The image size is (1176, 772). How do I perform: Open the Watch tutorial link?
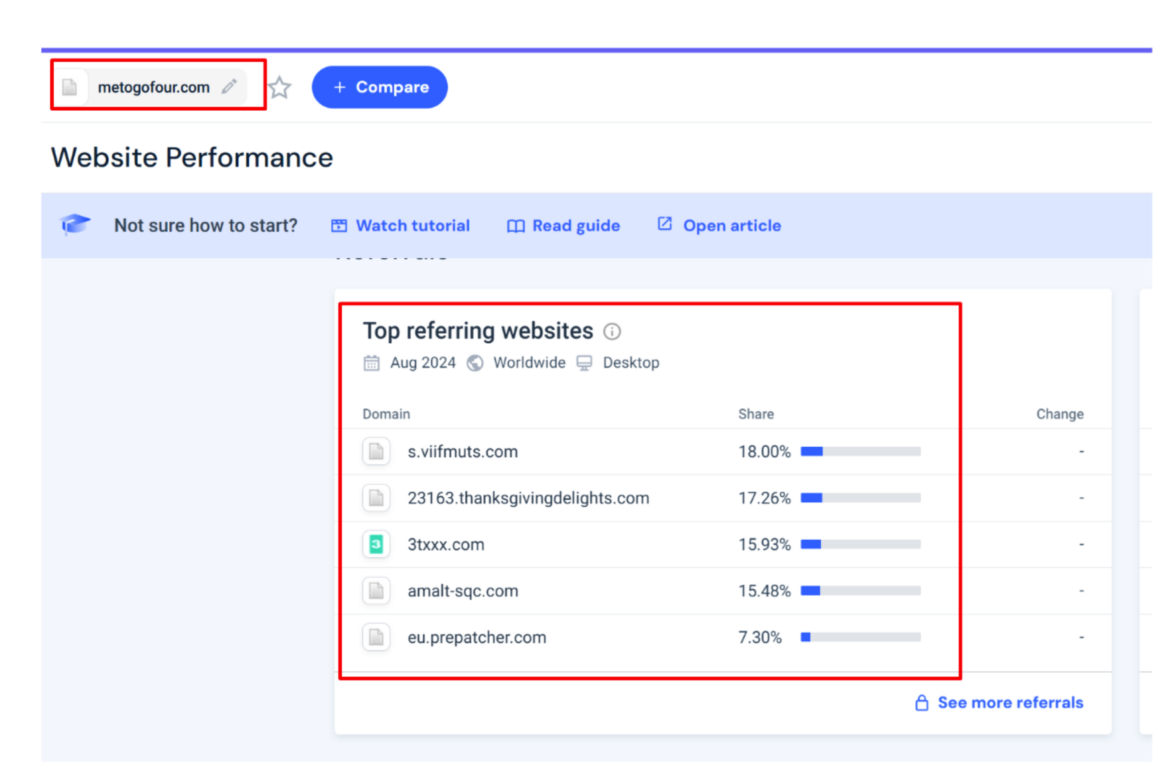click(400, 226)
